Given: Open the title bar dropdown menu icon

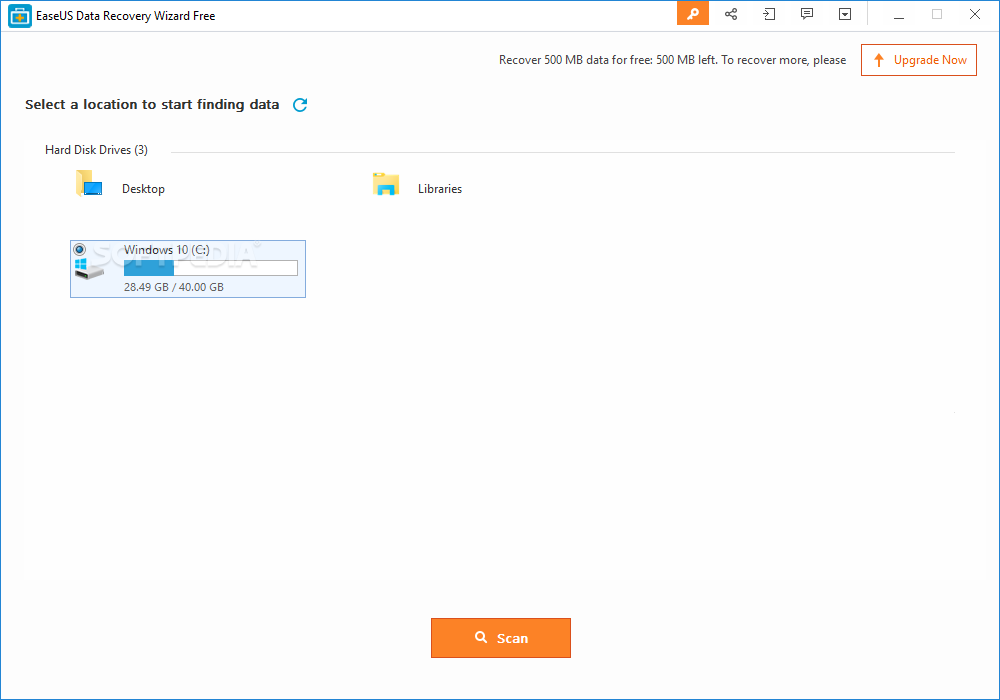Looking at the screenshot, I should [x=845, y=14].
